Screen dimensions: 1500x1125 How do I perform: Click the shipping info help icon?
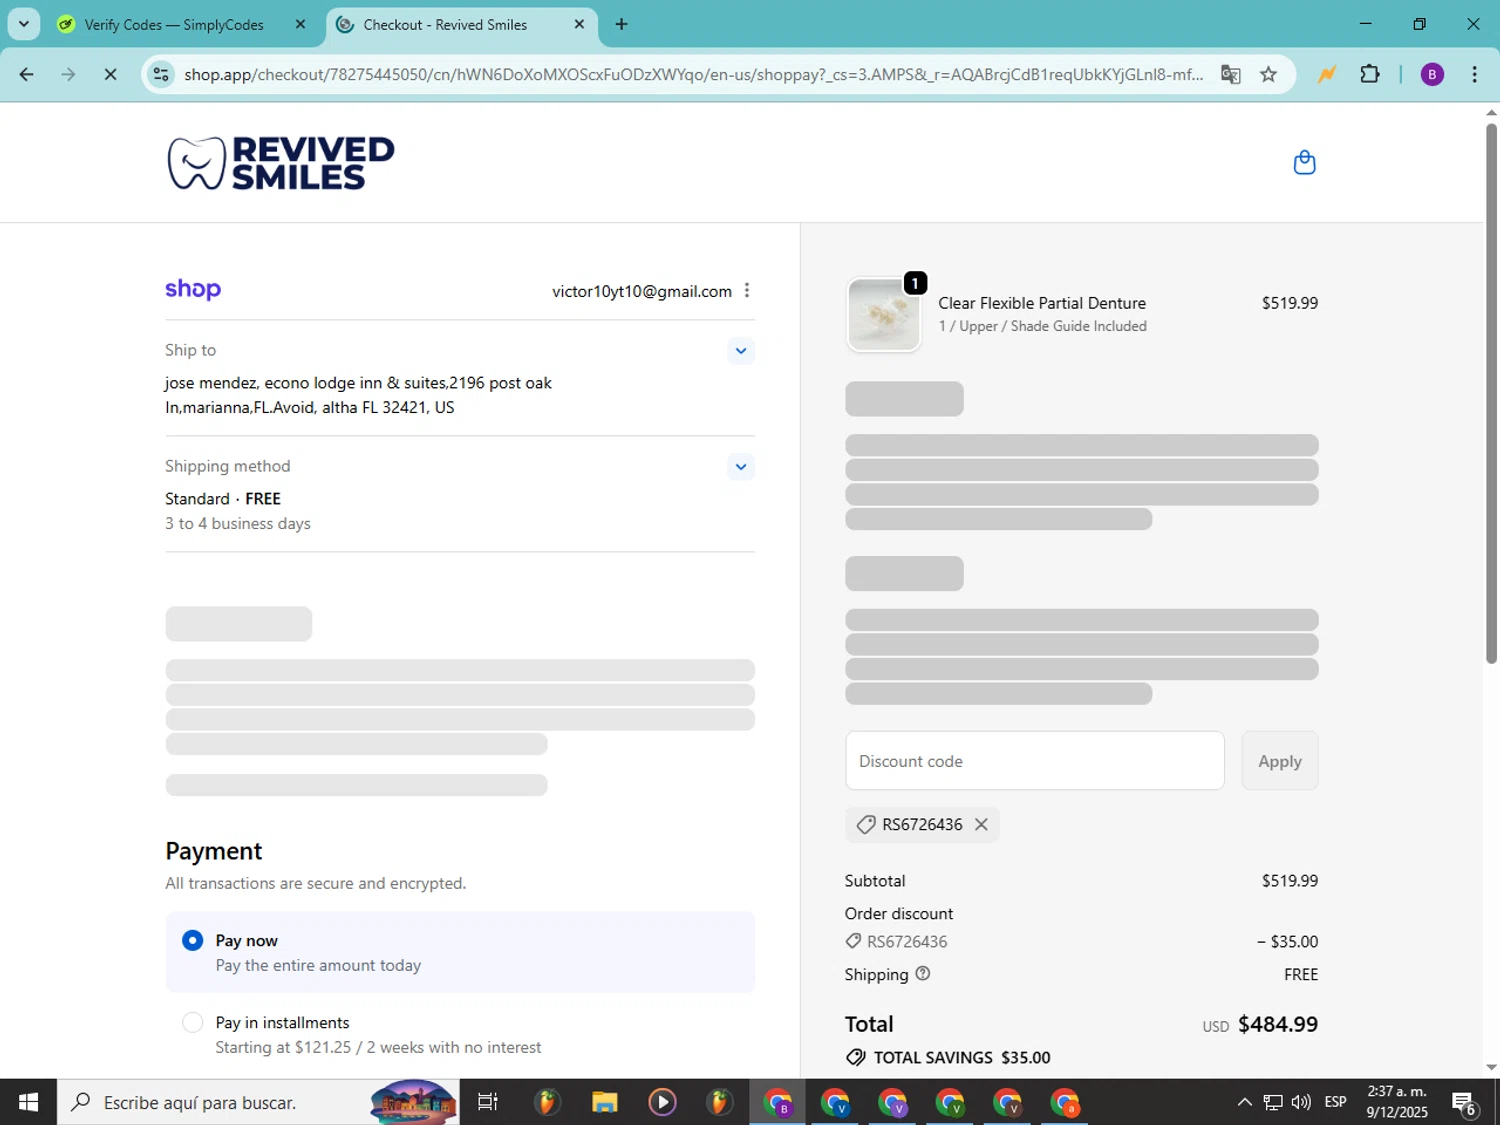tap(923, 973)
